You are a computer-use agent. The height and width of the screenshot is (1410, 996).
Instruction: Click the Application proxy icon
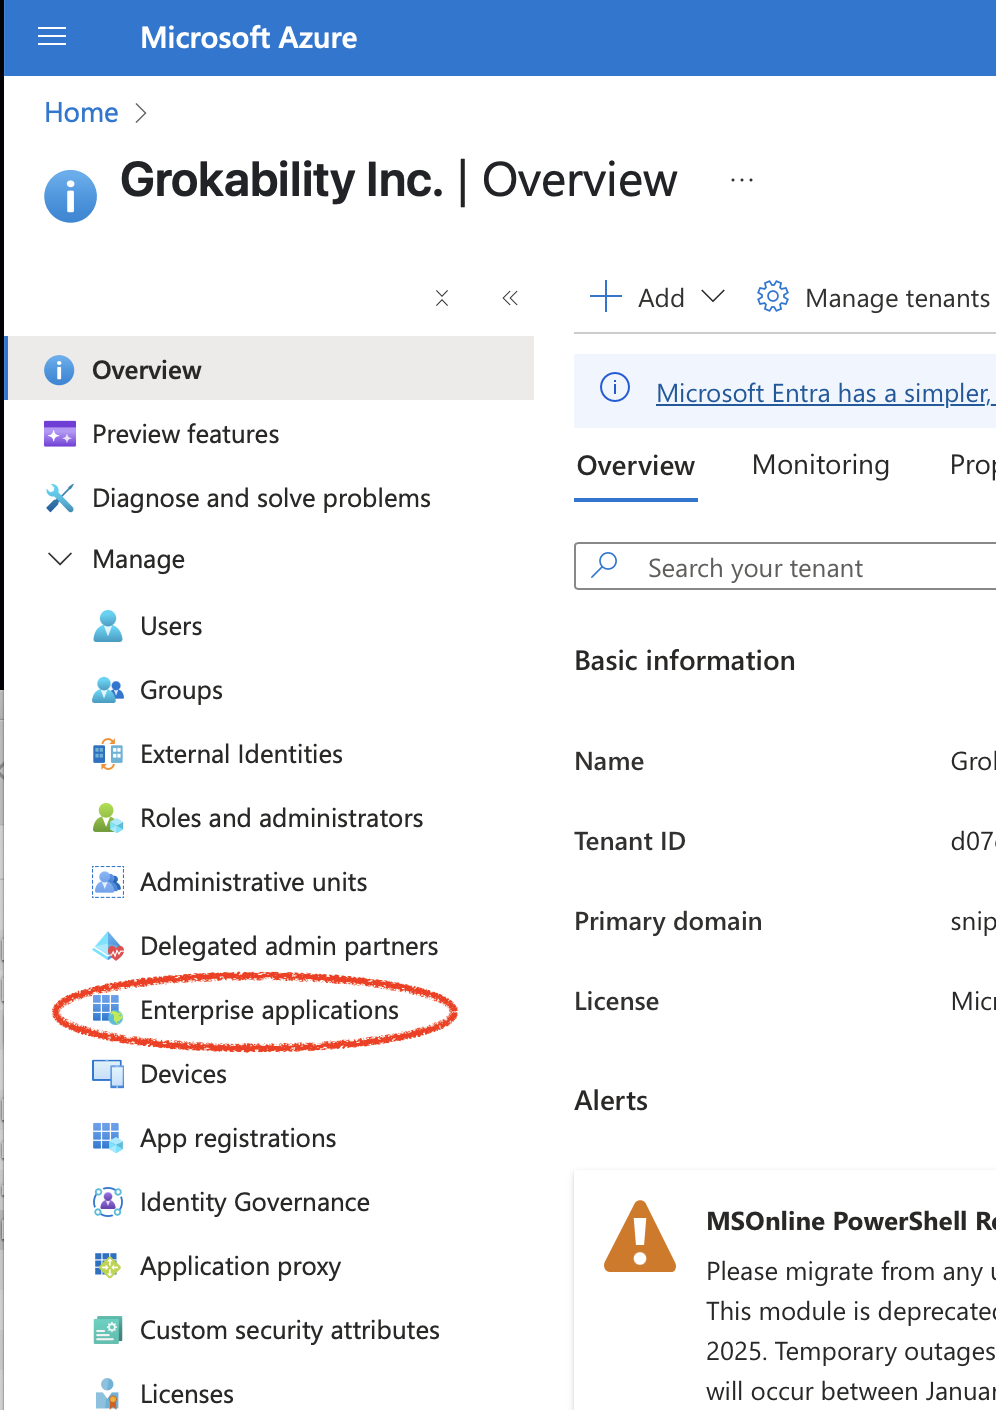pyautogui.click(x=108, y=1266)
